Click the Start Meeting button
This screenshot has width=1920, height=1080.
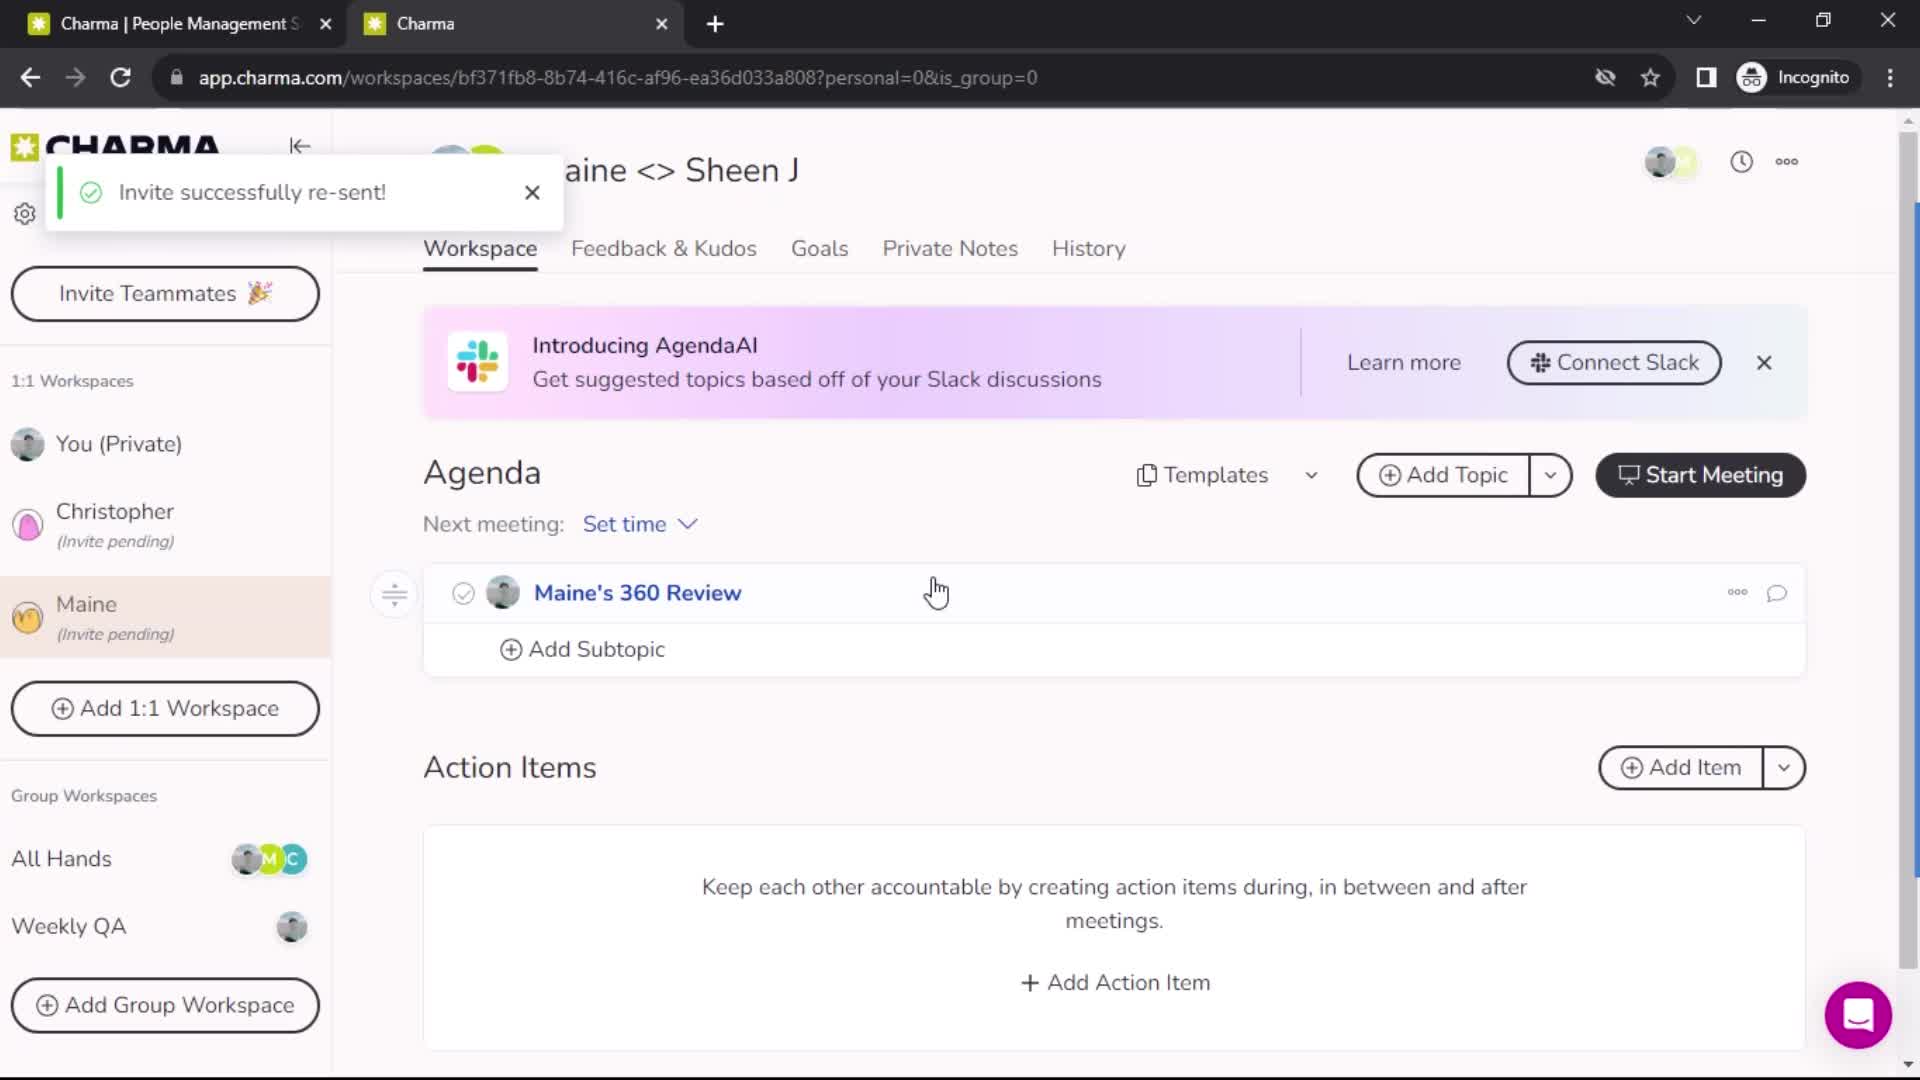point(1700,475)
